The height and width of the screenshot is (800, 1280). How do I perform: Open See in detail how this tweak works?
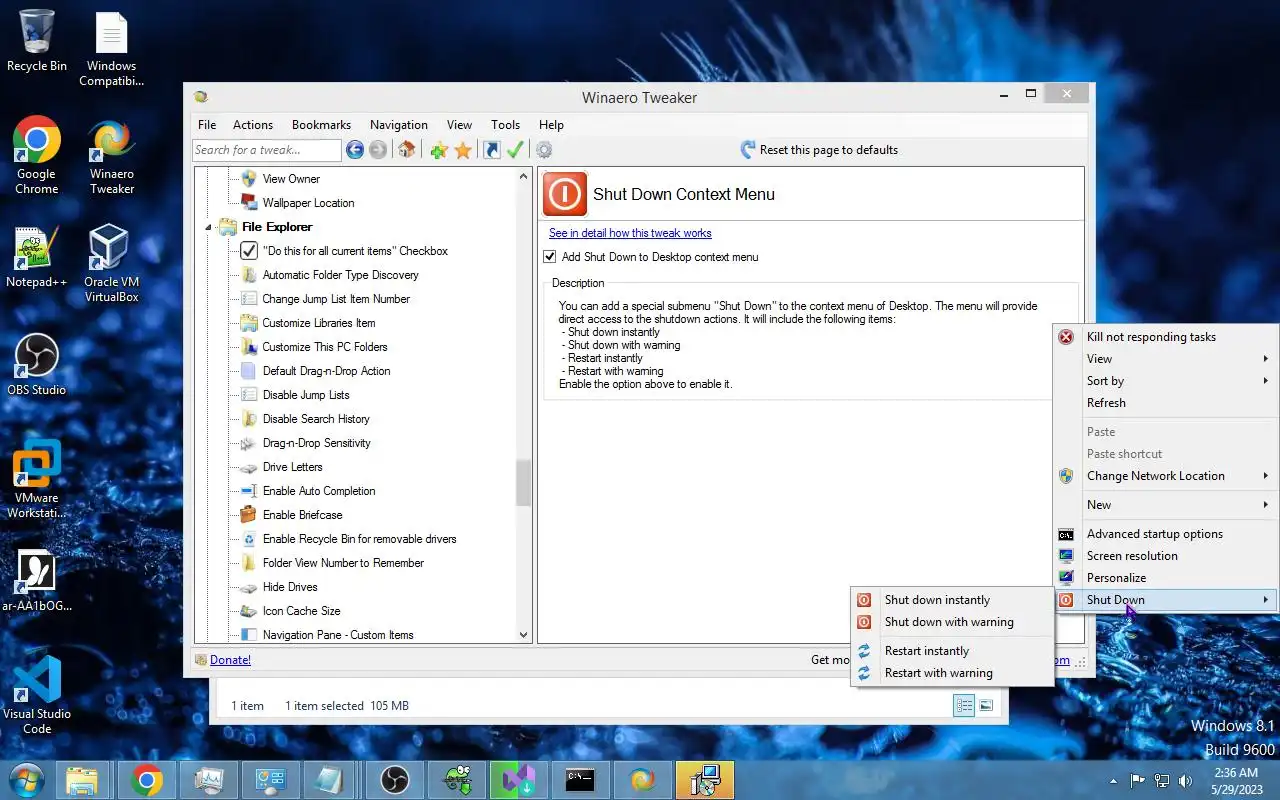[x=630, y=233]
